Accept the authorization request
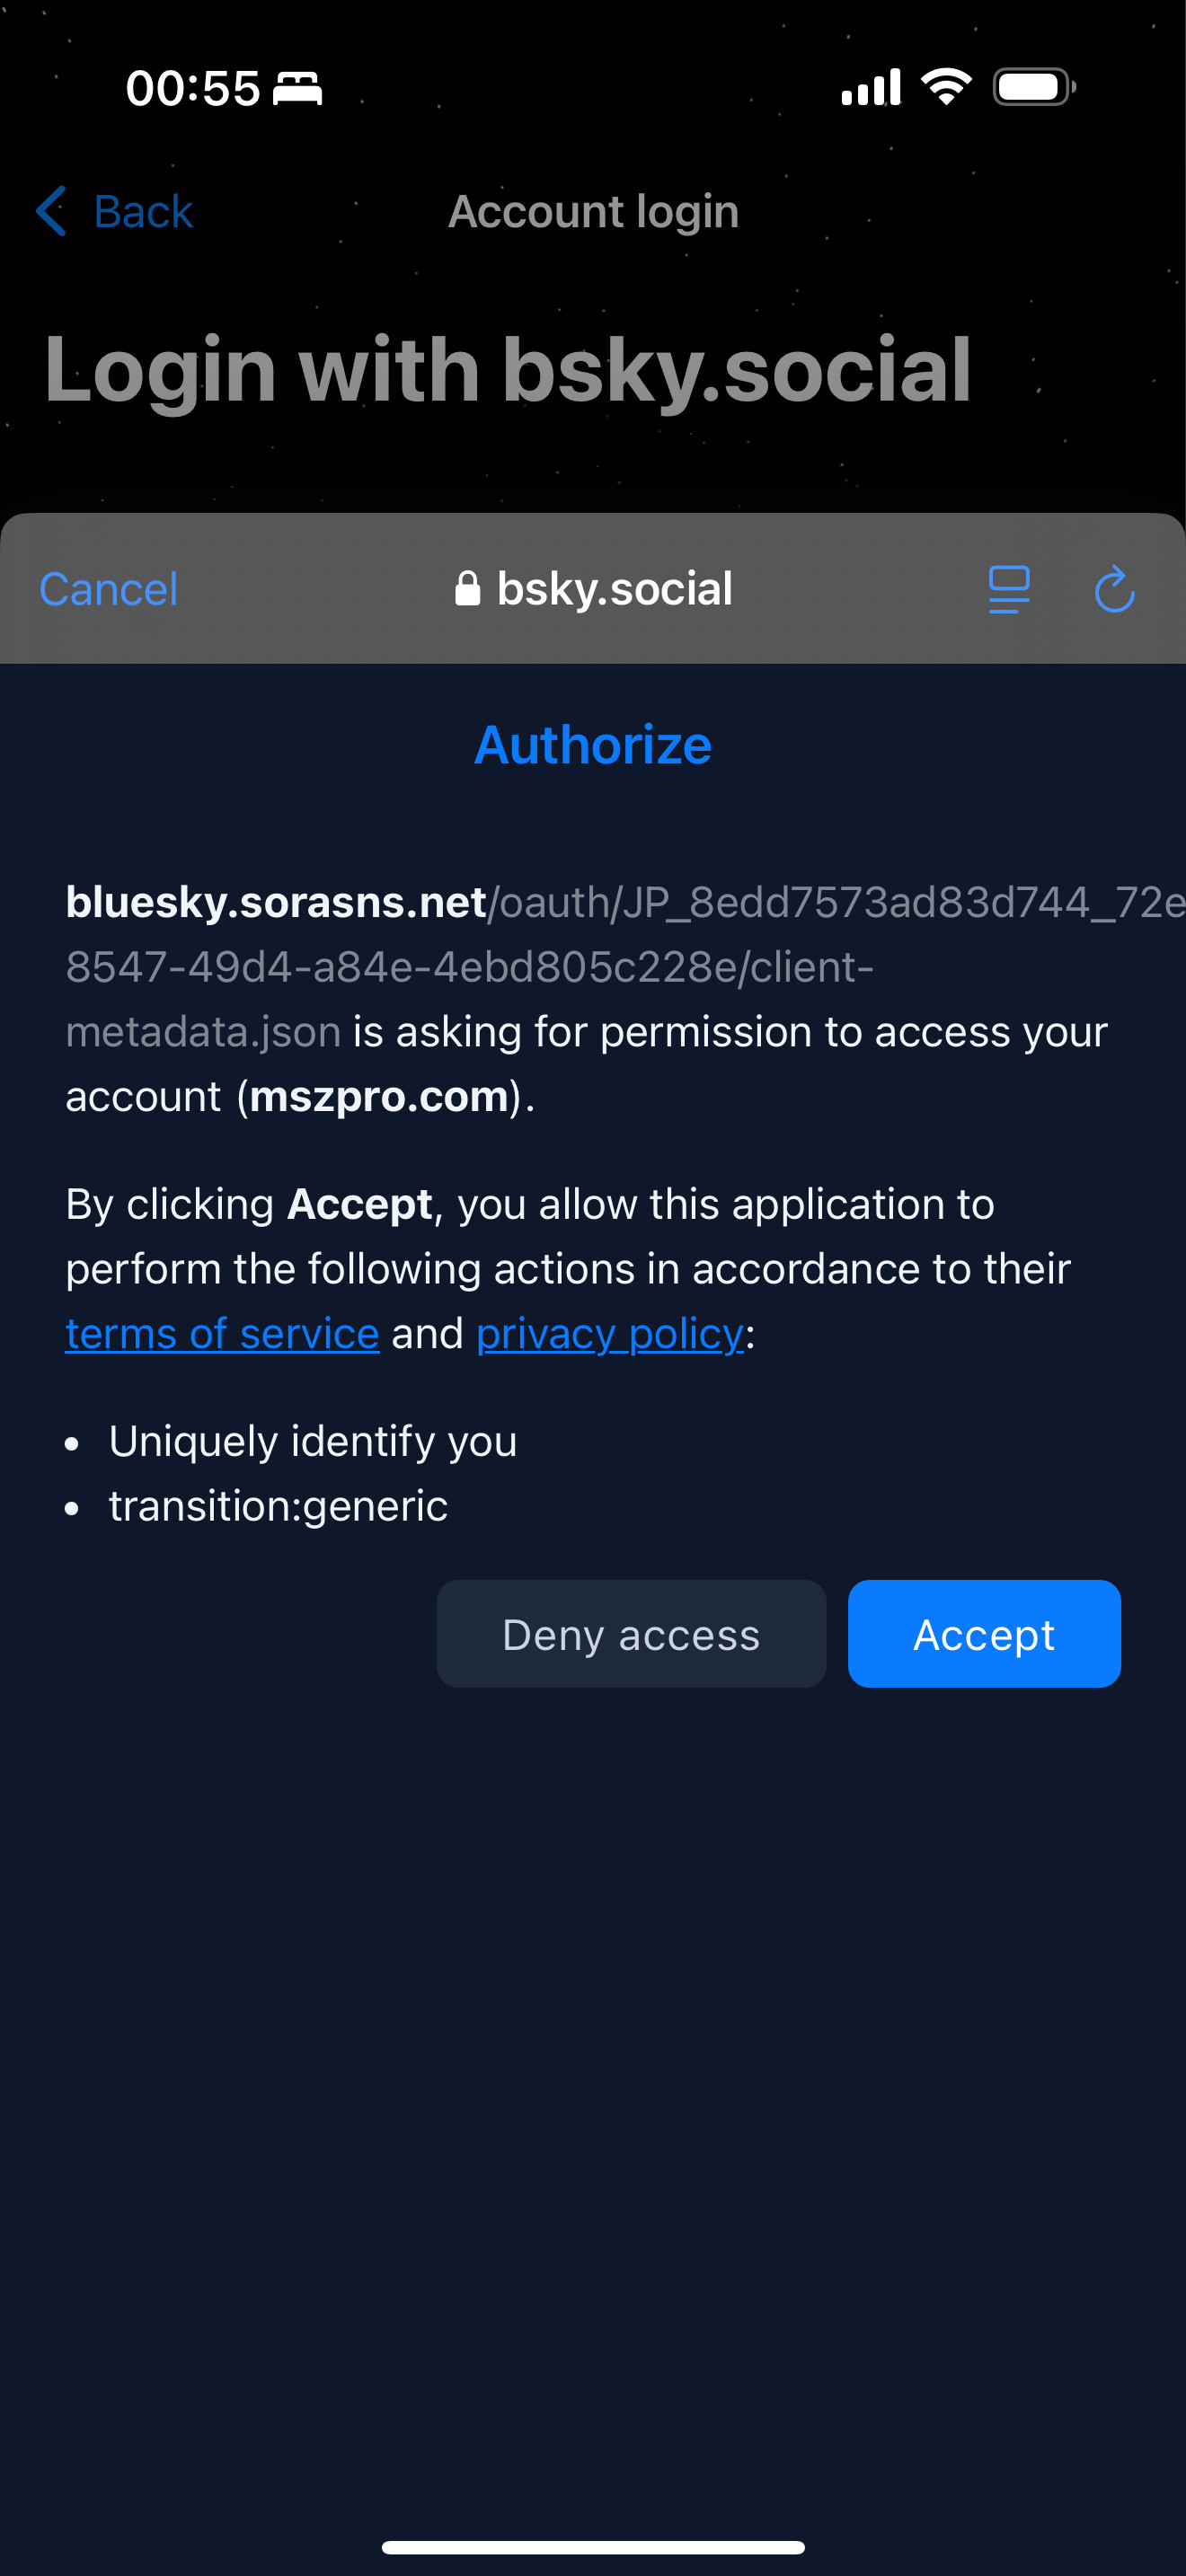This screenshot has width=1186, height=2576. (x=984, y=1634)
